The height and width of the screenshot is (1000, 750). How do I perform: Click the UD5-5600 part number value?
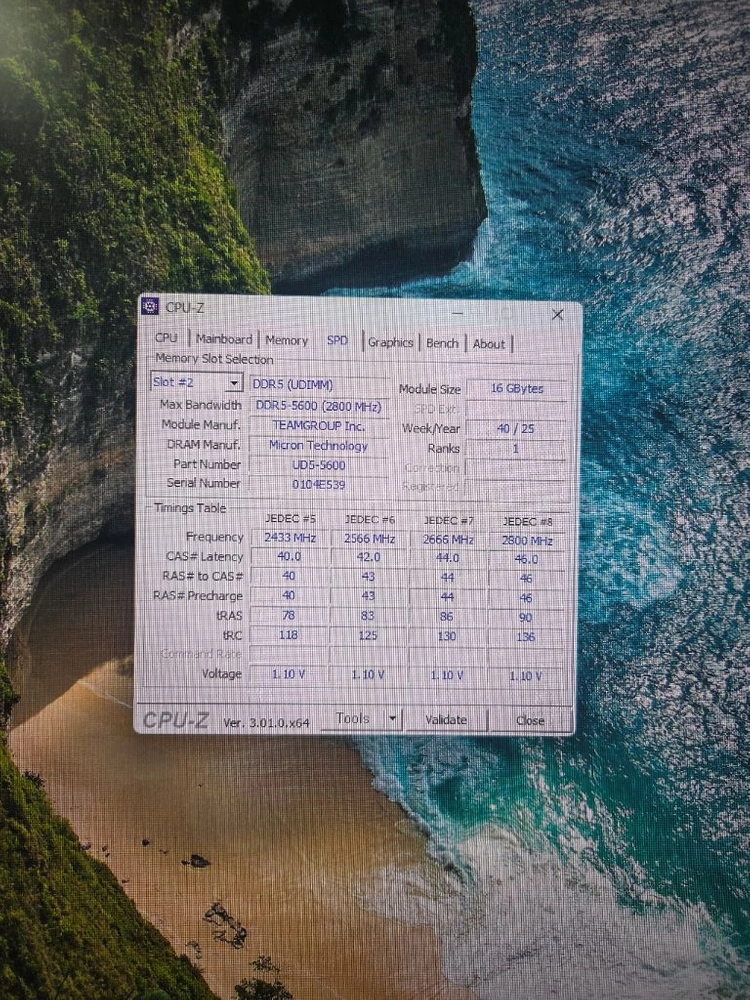318,465
